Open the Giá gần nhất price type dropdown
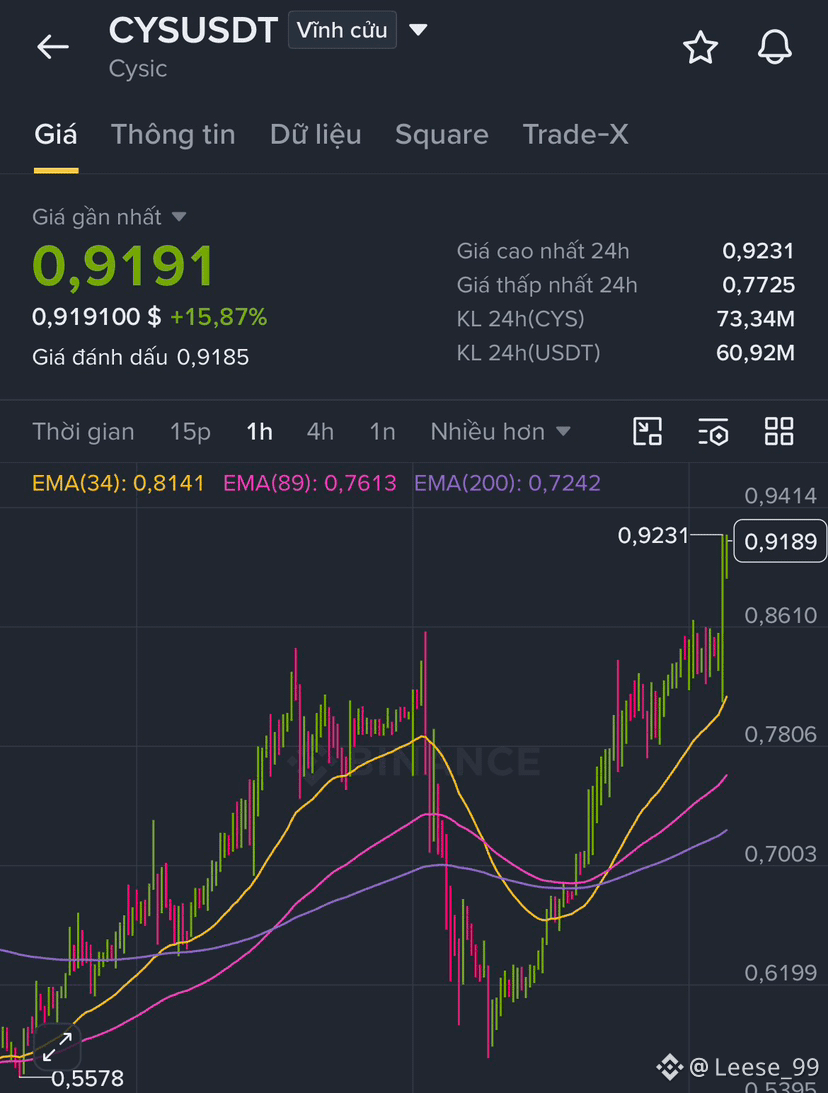The height and width of the screenshot is (1093, 828). pyautogui.click(x=109, y=217)
